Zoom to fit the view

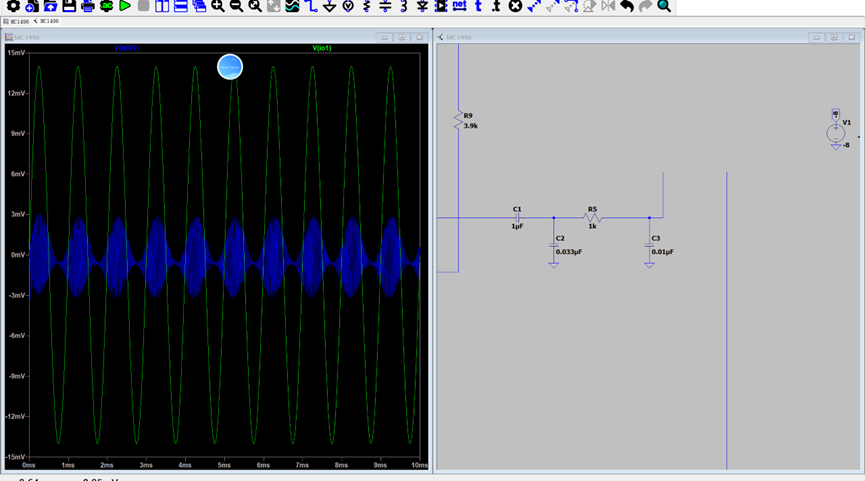click(x=255, y=6)
